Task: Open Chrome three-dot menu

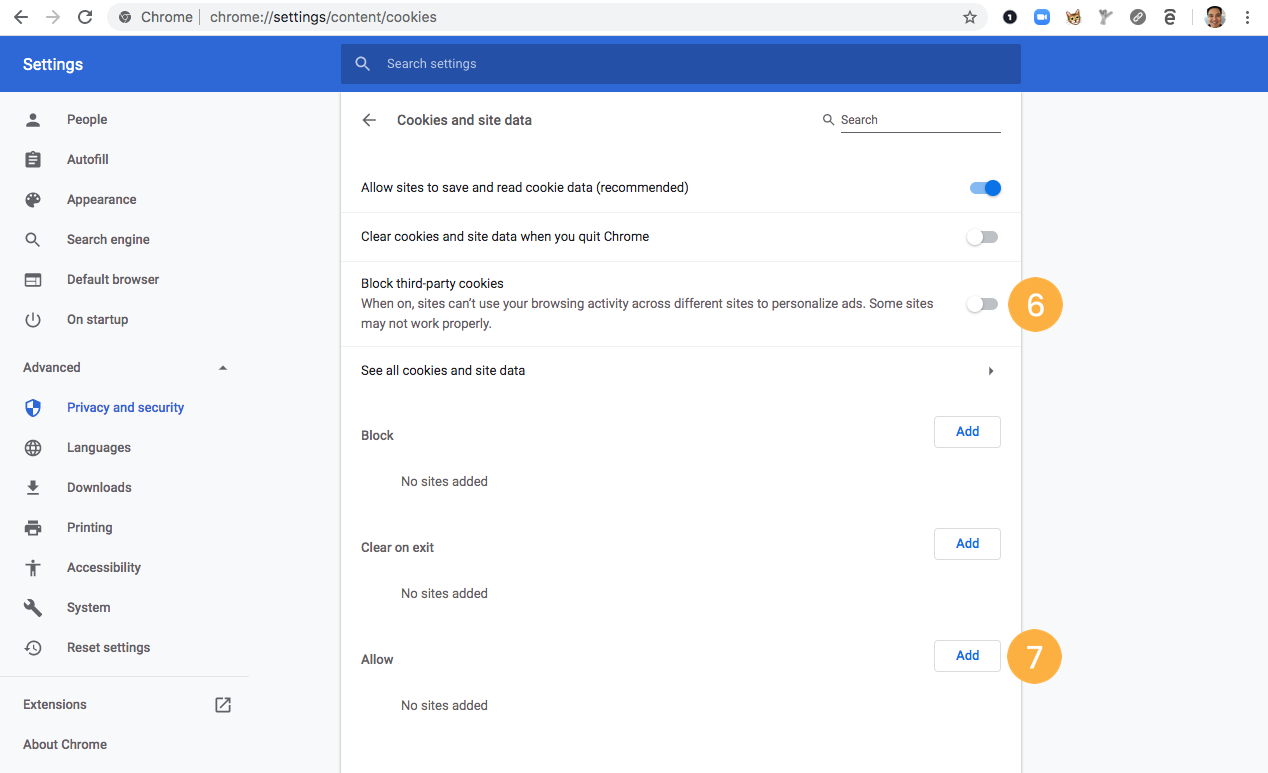Action: tap(1247, 17)
